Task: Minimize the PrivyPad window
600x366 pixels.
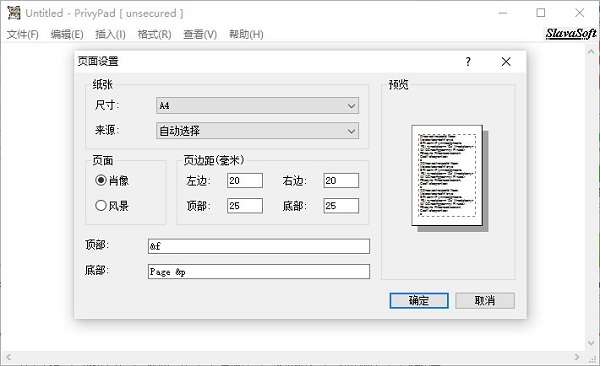Action: [x=503, y=13]
